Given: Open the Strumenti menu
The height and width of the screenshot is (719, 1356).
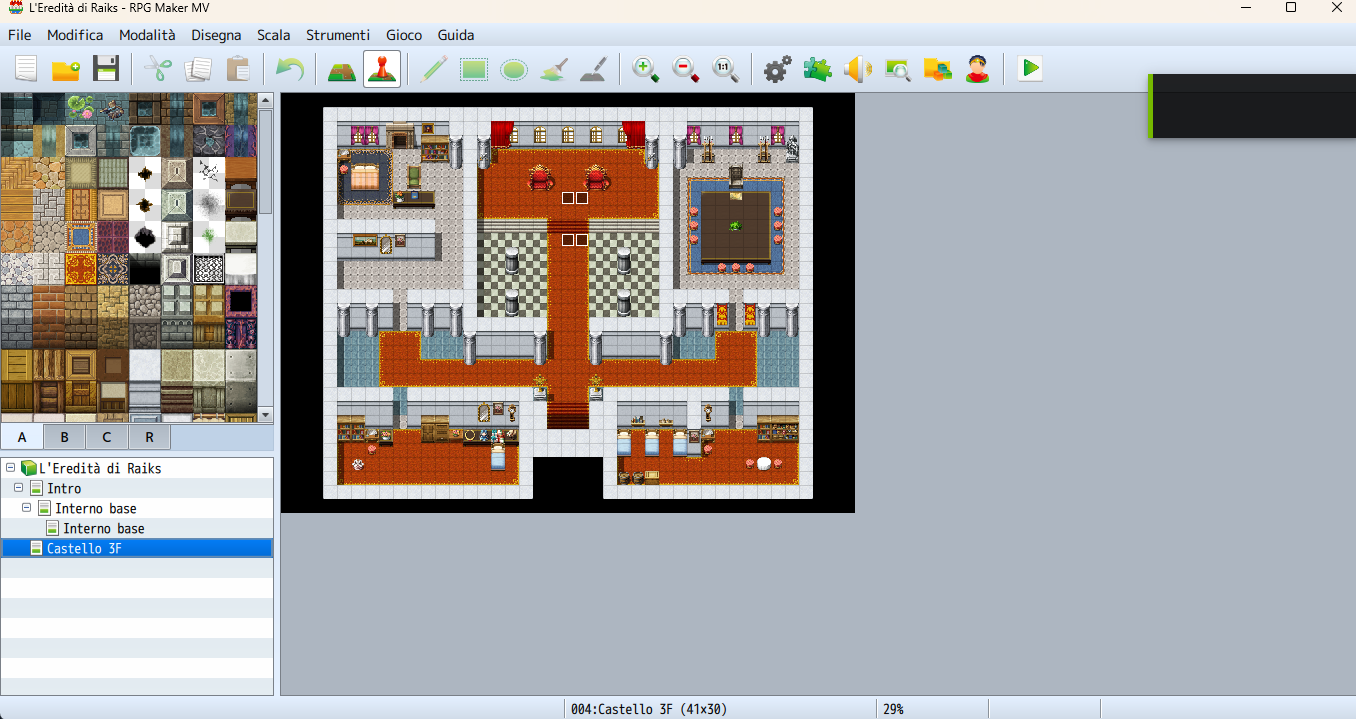Looking at the screenshot, I should [x=338, y=34].
